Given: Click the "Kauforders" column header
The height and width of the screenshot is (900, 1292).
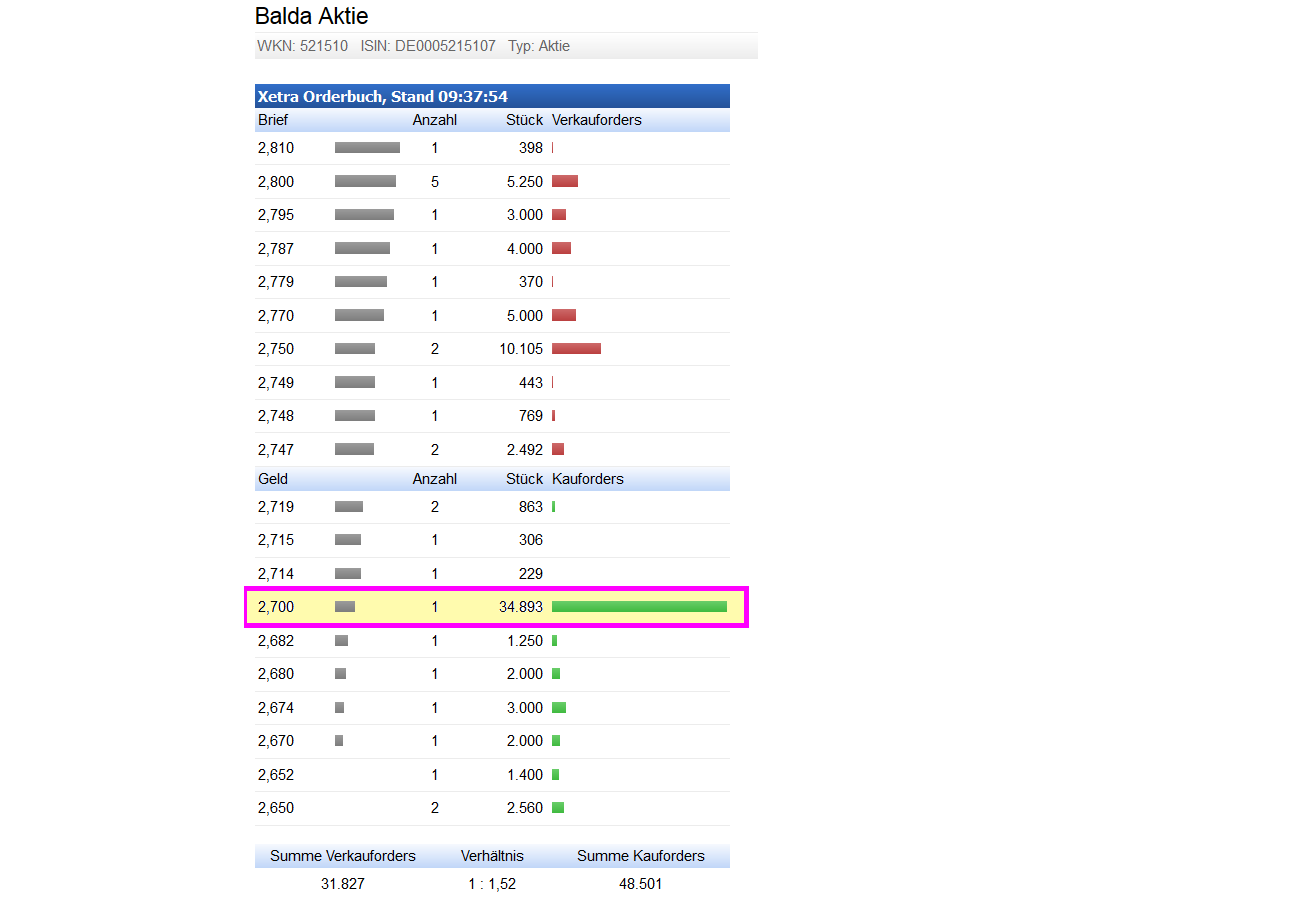Looking at the screenshot, I should 588,479.
